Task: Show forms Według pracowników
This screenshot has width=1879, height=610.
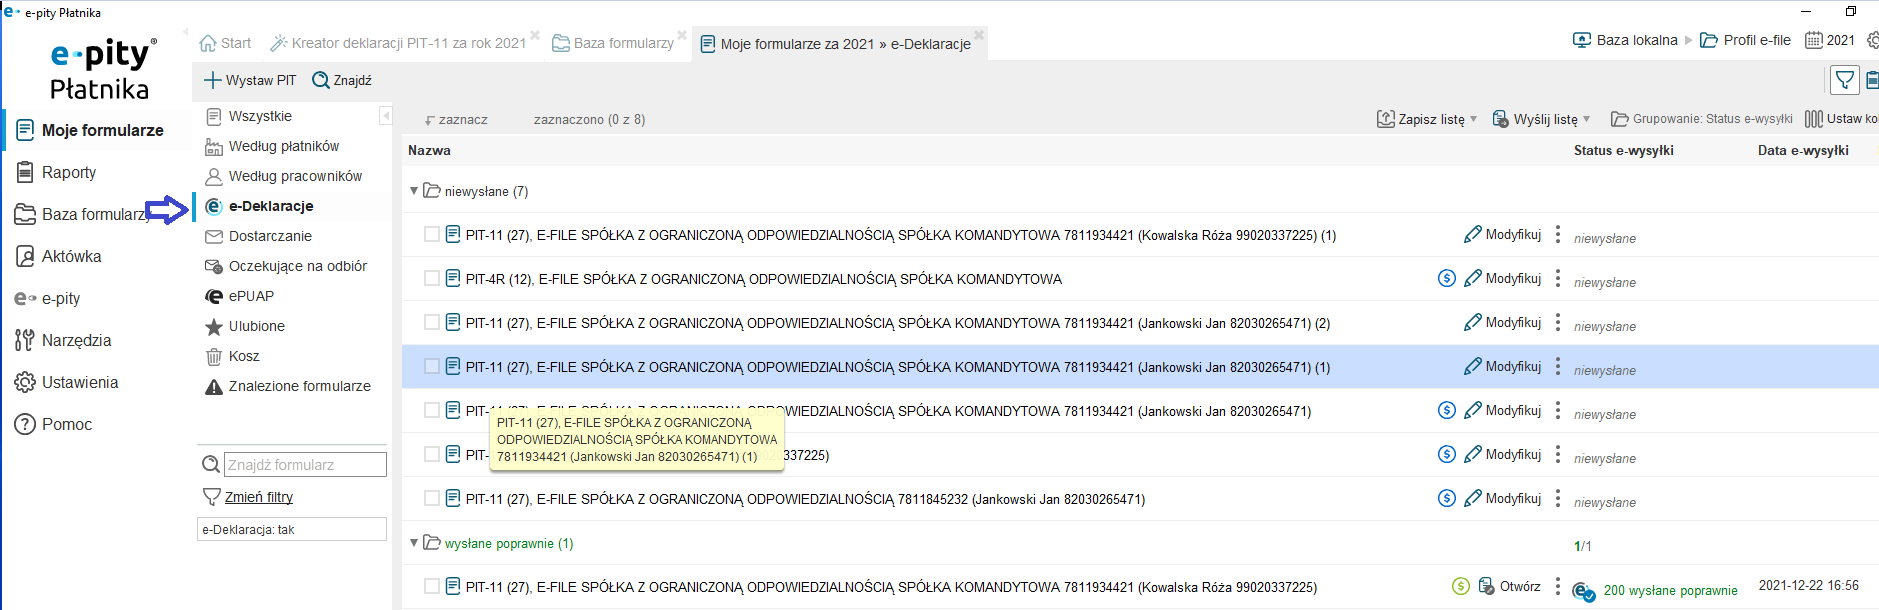Action: 283,176
